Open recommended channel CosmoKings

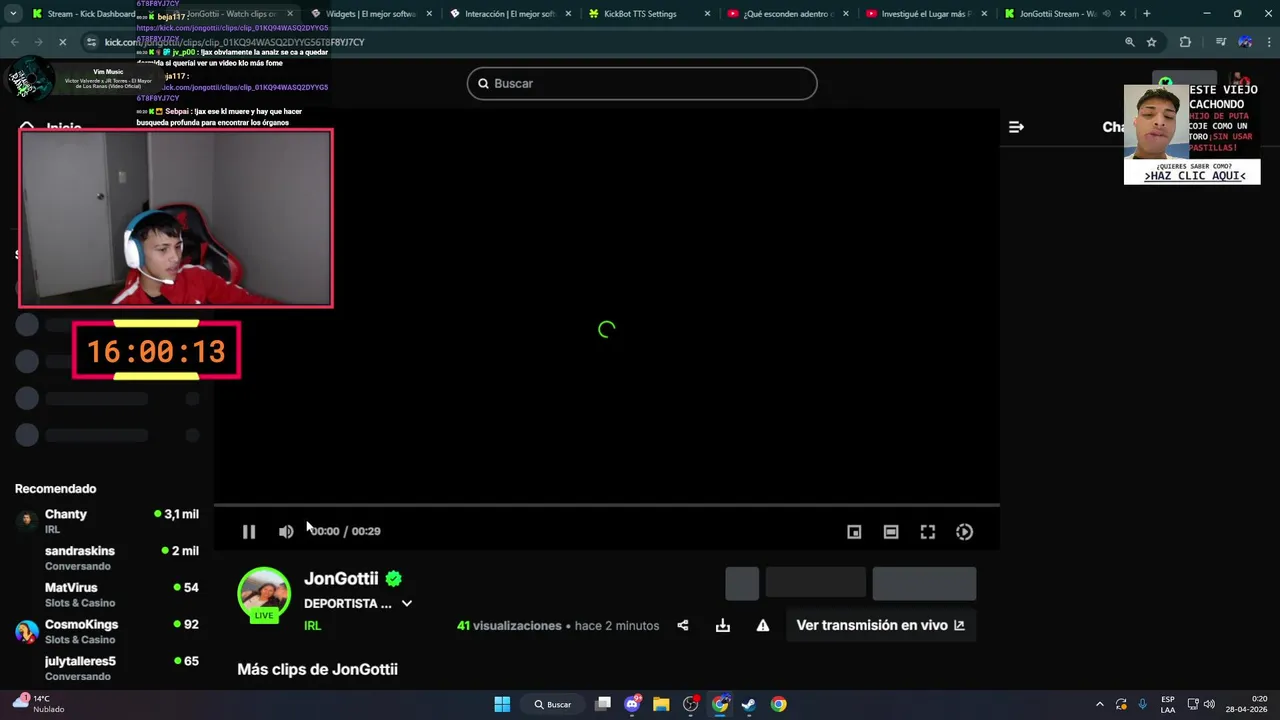click(107, 631)
